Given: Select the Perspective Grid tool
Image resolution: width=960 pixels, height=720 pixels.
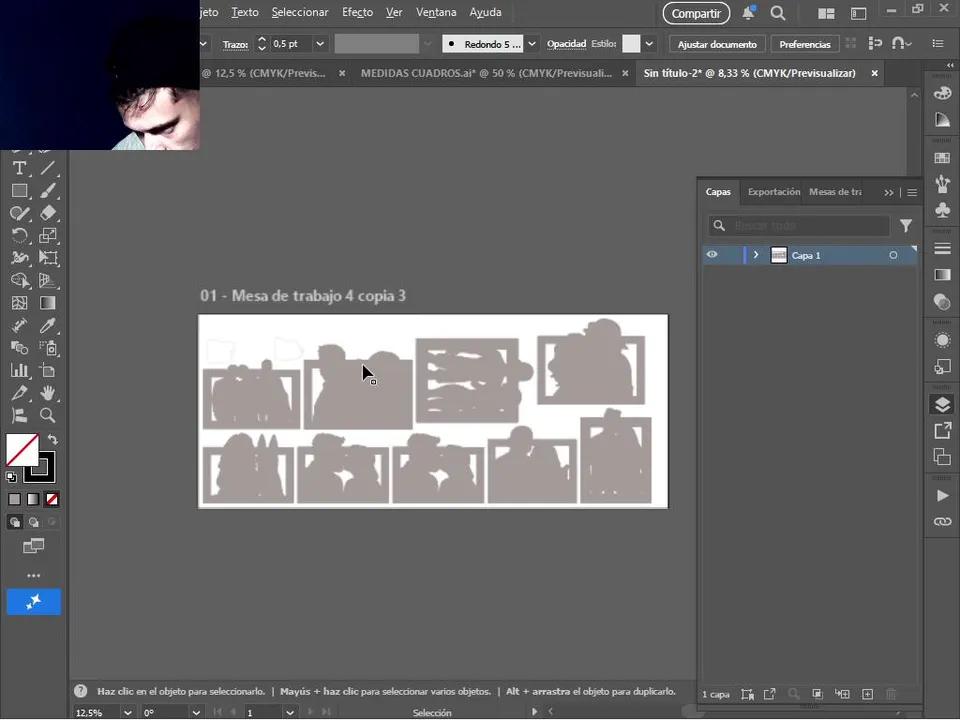Looking at the screenshot, I should (48, 280).
